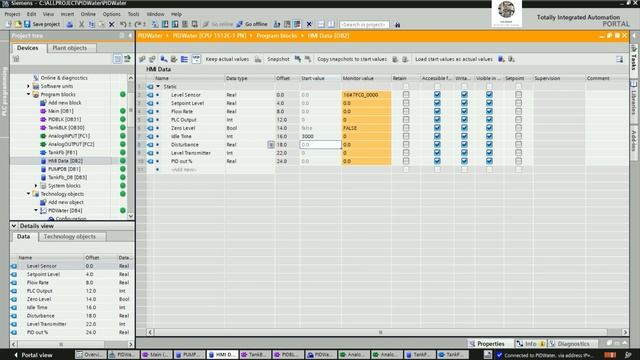Screen dimensions: 640x360
Task: Click the Go offline button
Action: click(252, 24)
